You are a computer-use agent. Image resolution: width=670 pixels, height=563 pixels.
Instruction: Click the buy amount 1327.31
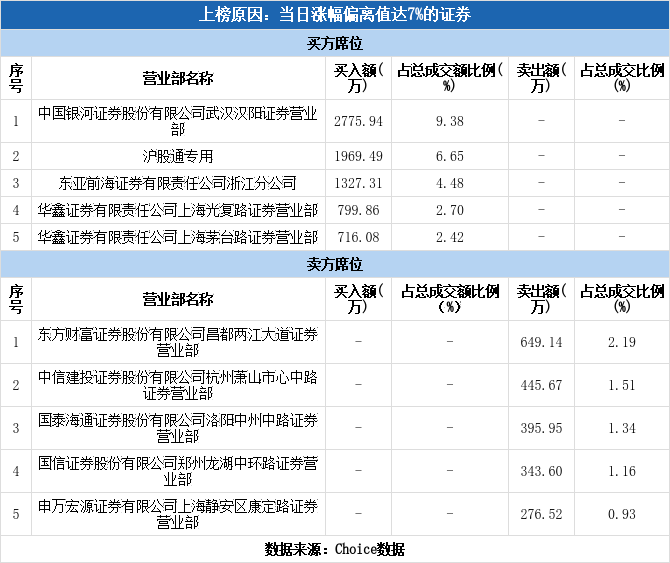click(358, 183)
